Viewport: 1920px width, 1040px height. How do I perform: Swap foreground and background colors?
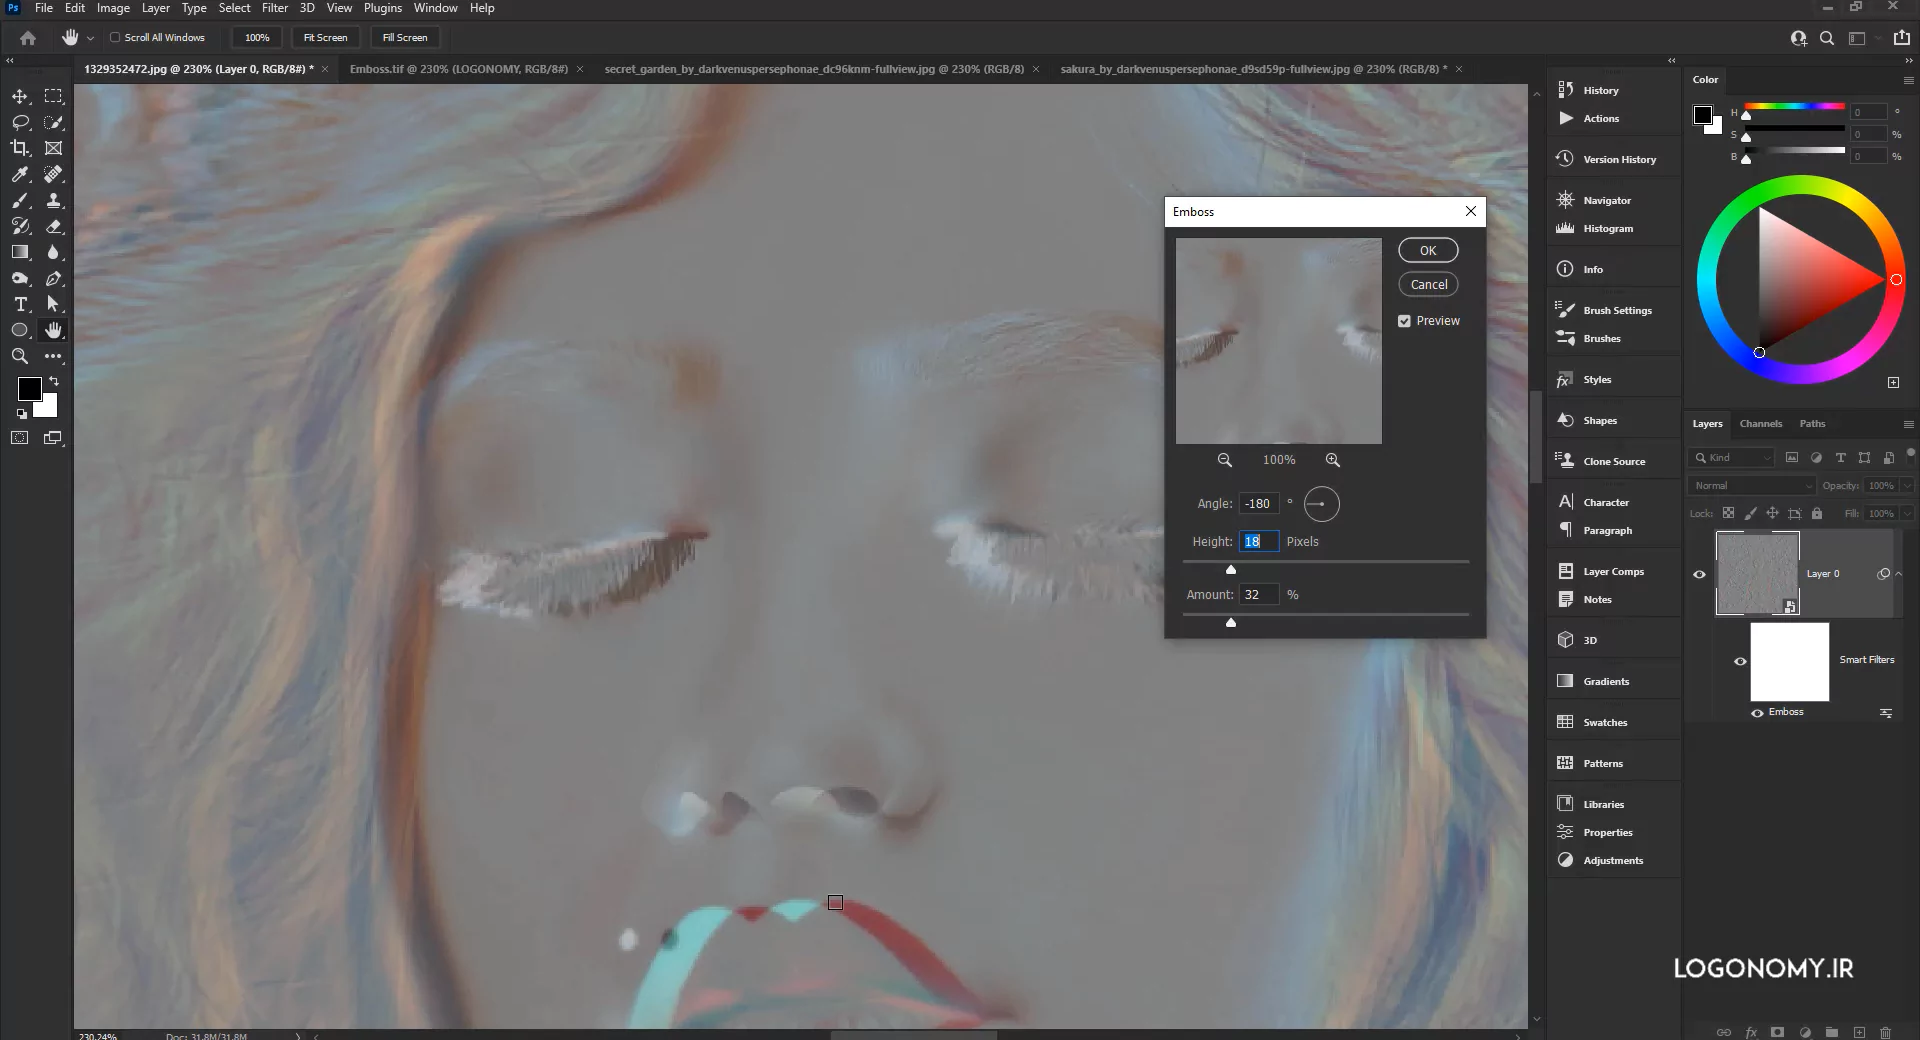point(54,381)
